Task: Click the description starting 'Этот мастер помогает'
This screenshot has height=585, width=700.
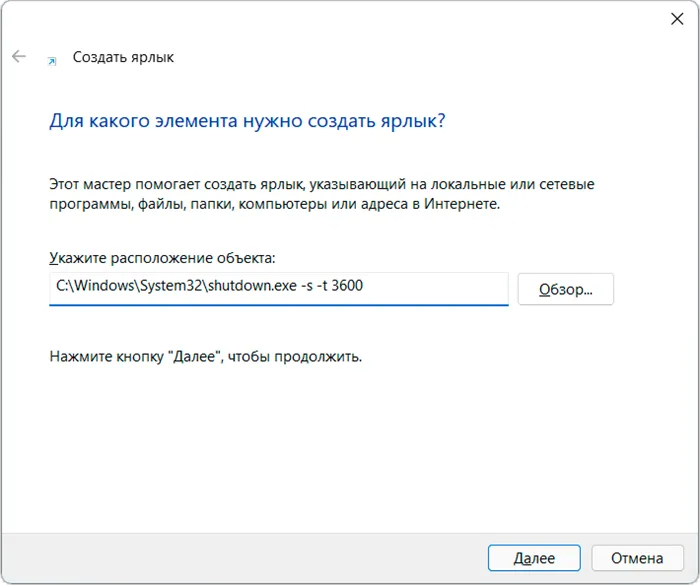Action: click(321, 194)
